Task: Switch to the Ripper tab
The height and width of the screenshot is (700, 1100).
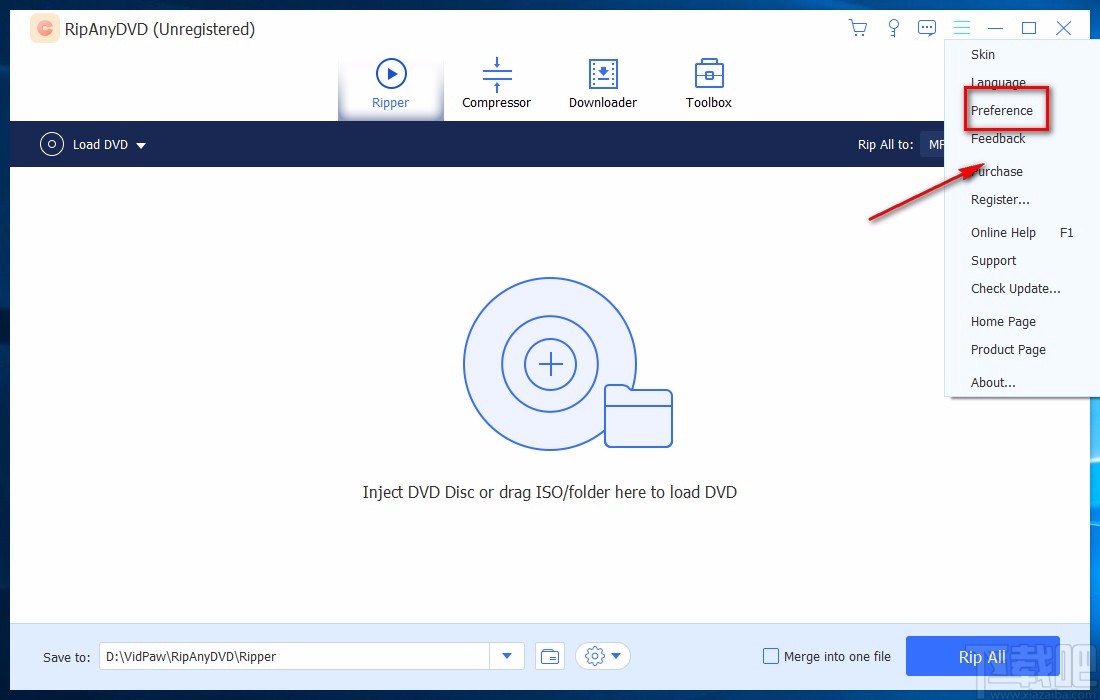Action: pyautogui.click(x=391, y=84)
